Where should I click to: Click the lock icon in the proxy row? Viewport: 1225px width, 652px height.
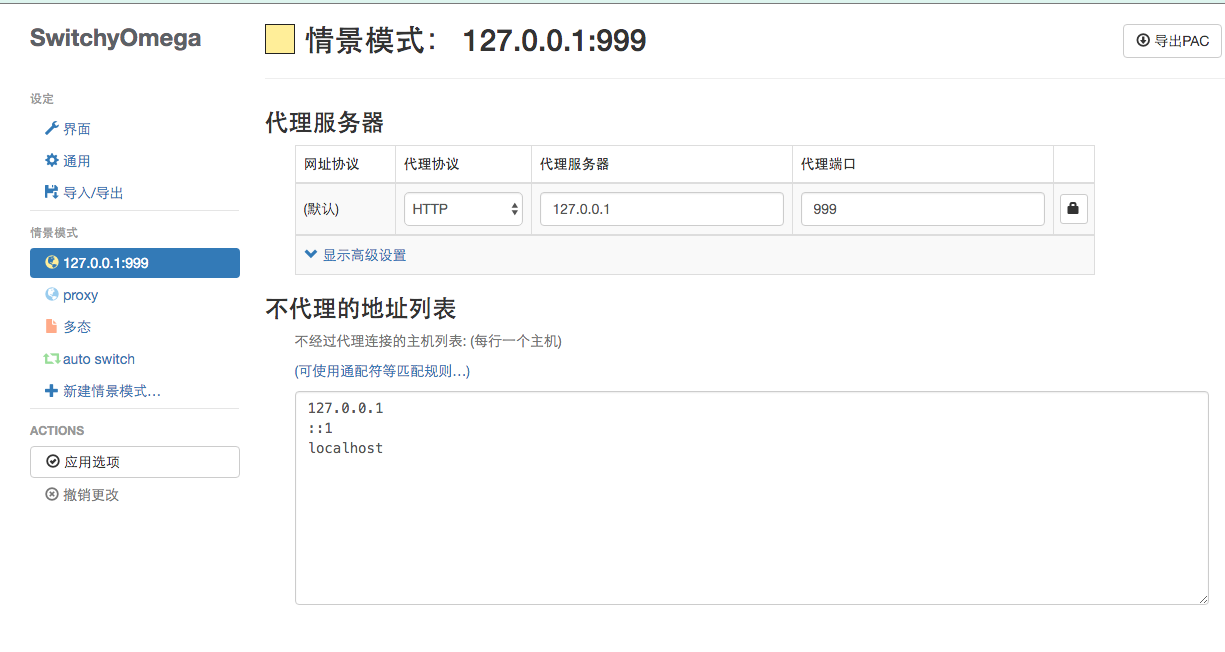(x=1073, y=208)
